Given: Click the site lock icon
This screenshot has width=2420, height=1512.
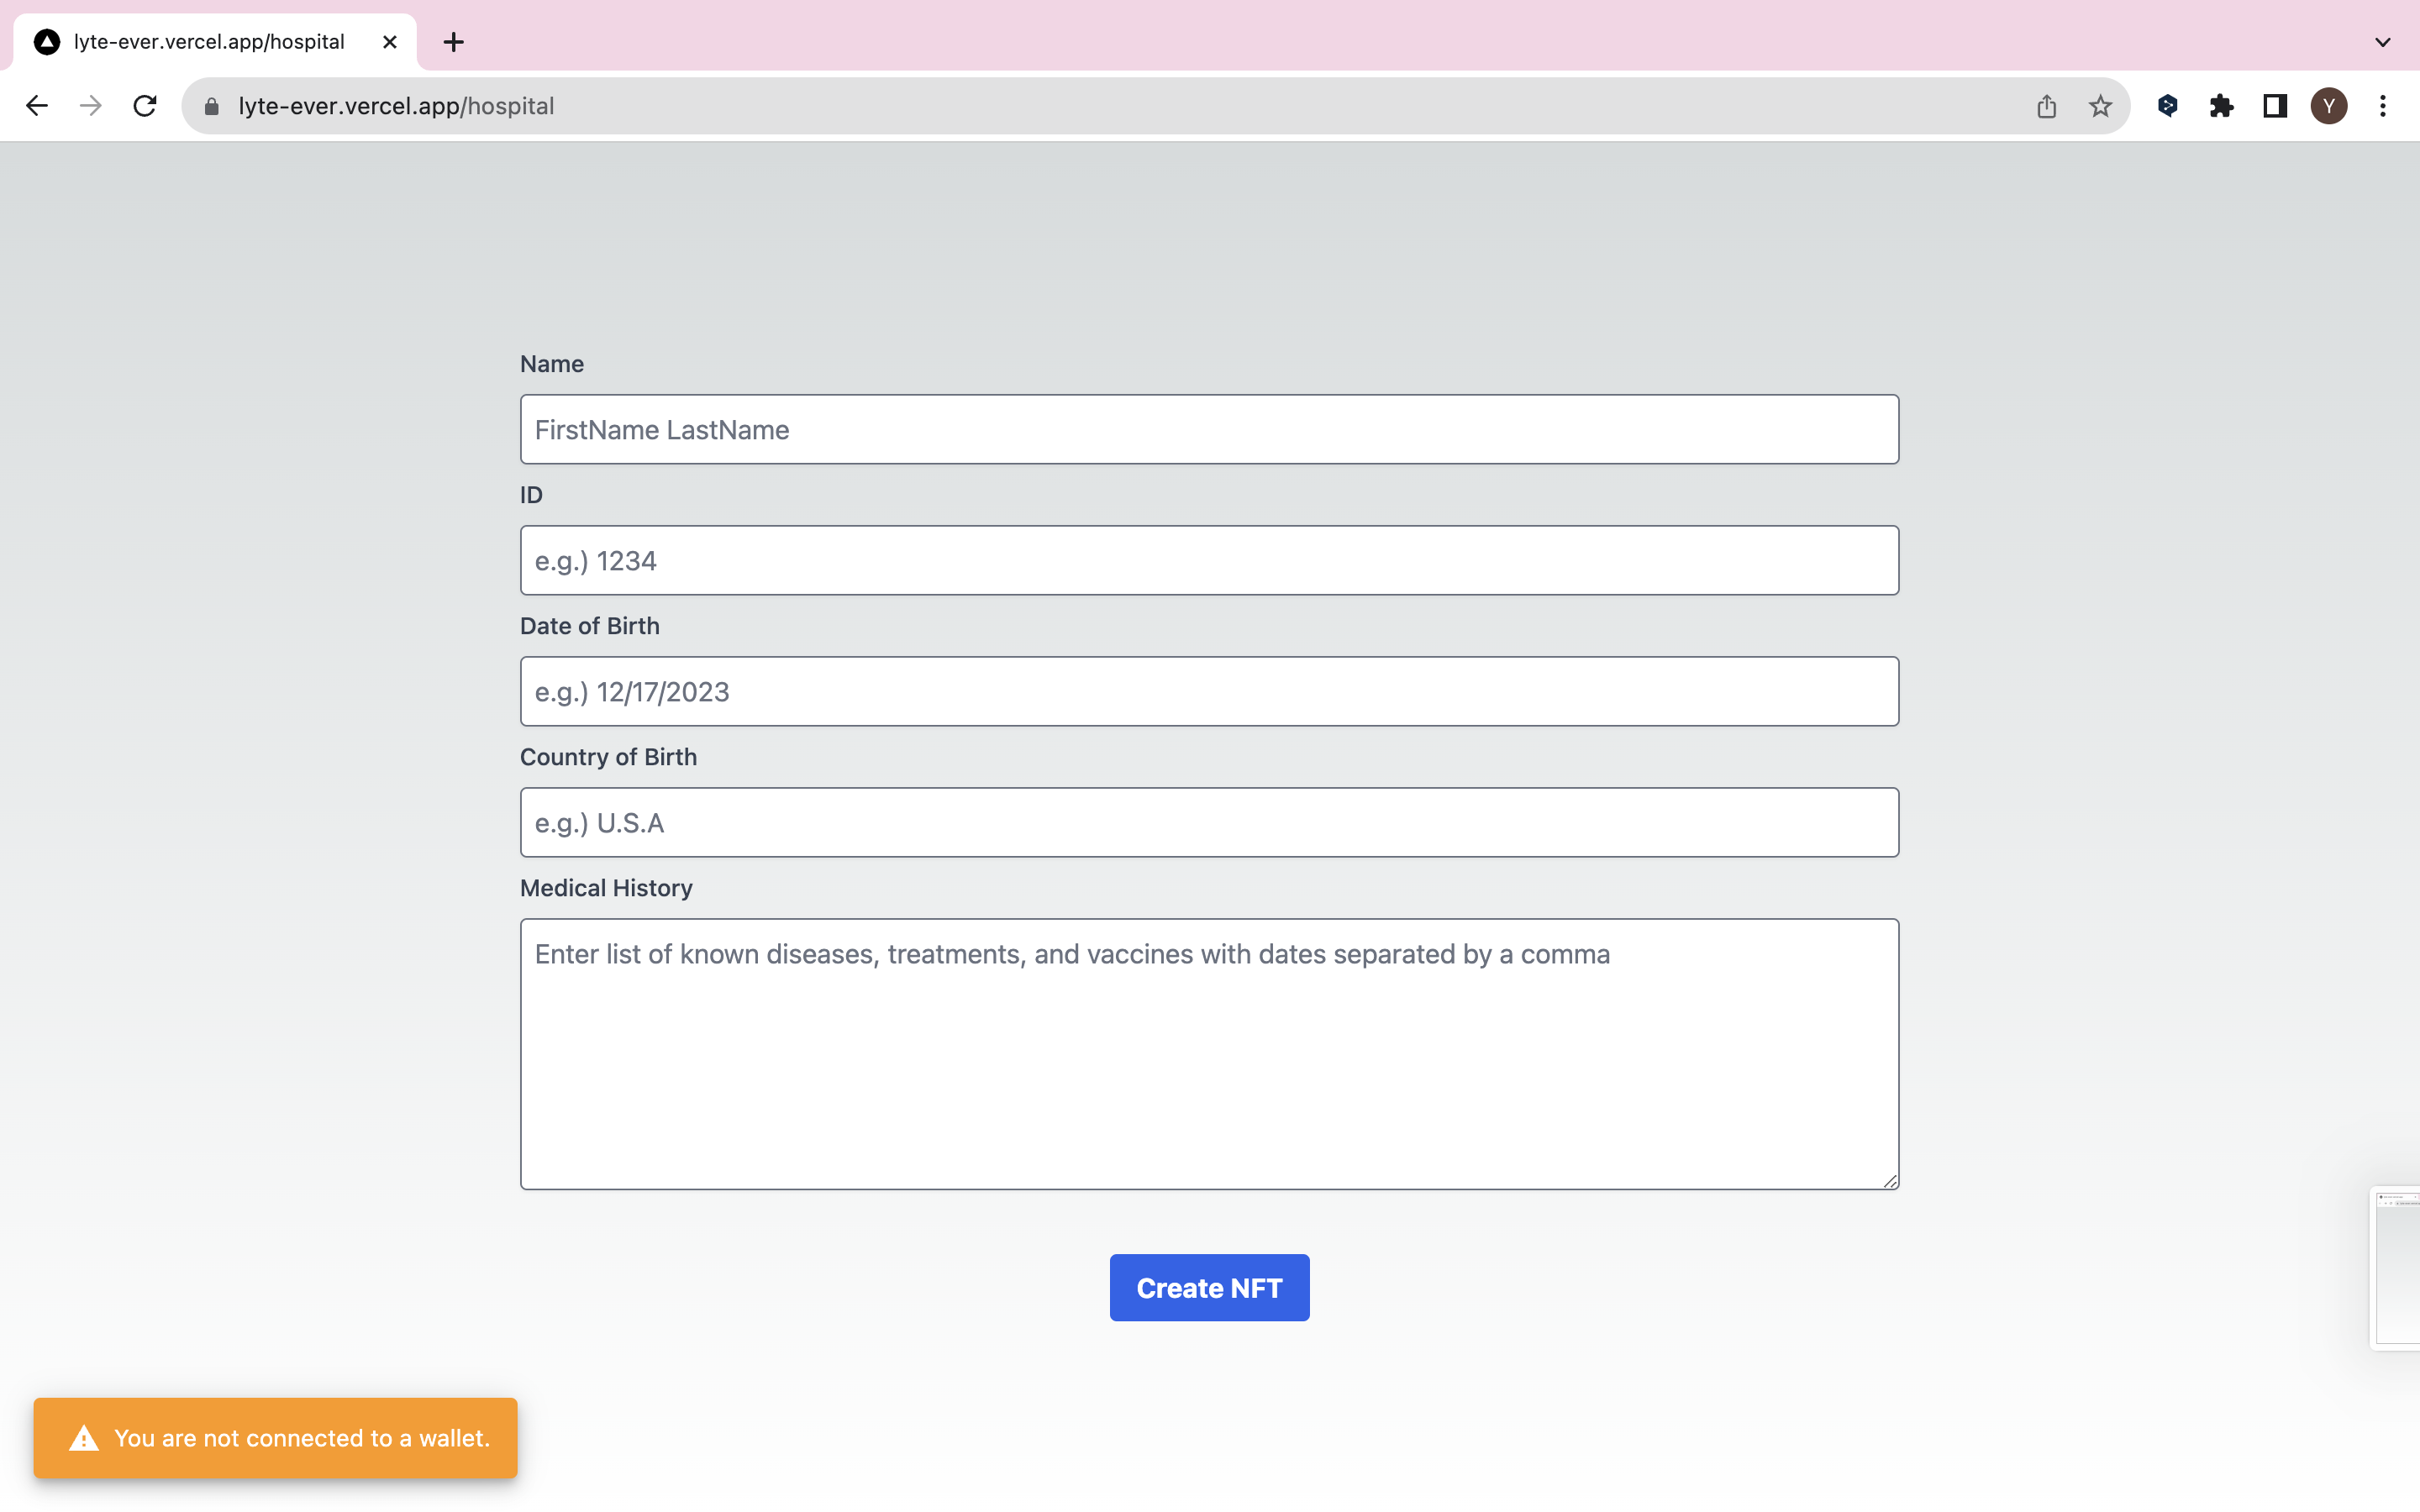Looking at the screenshot, I should tap(211, 106).
